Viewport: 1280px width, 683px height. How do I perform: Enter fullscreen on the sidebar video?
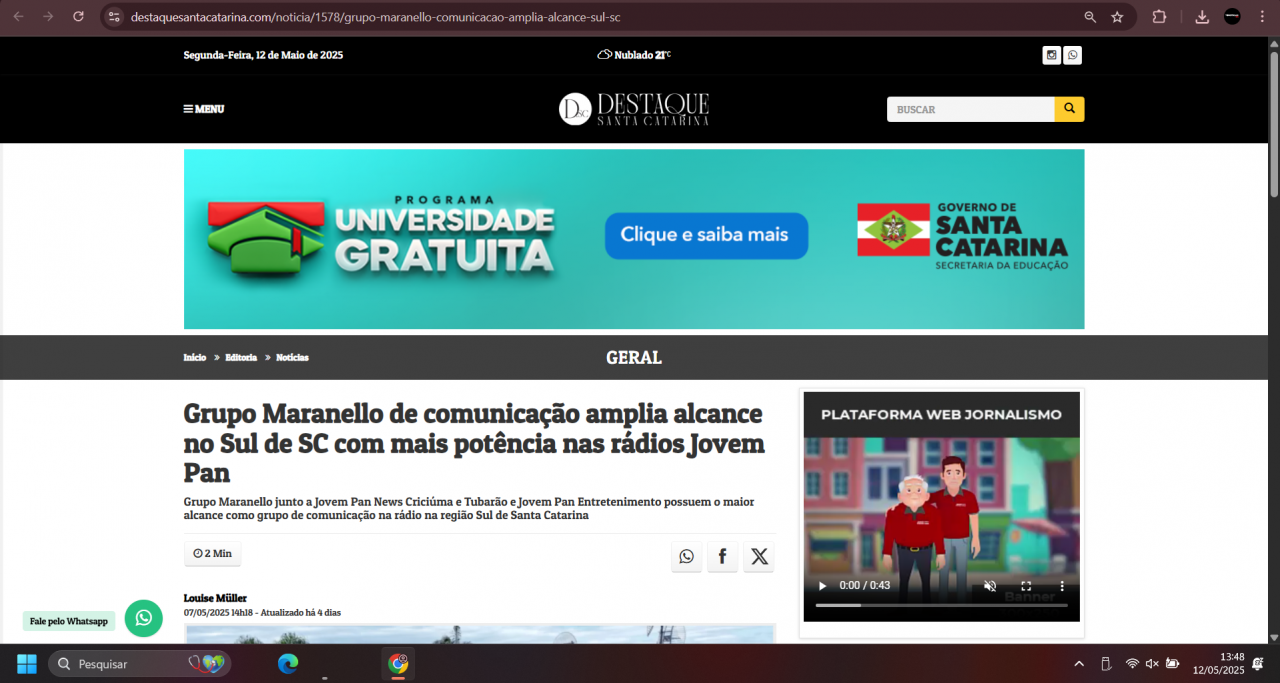[1026, 586]
